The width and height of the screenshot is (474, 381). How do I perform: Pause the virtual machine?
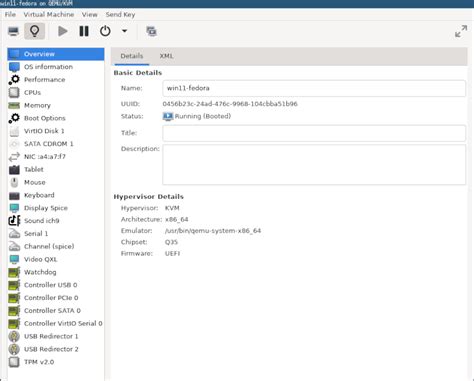click(x=84, y=31)
